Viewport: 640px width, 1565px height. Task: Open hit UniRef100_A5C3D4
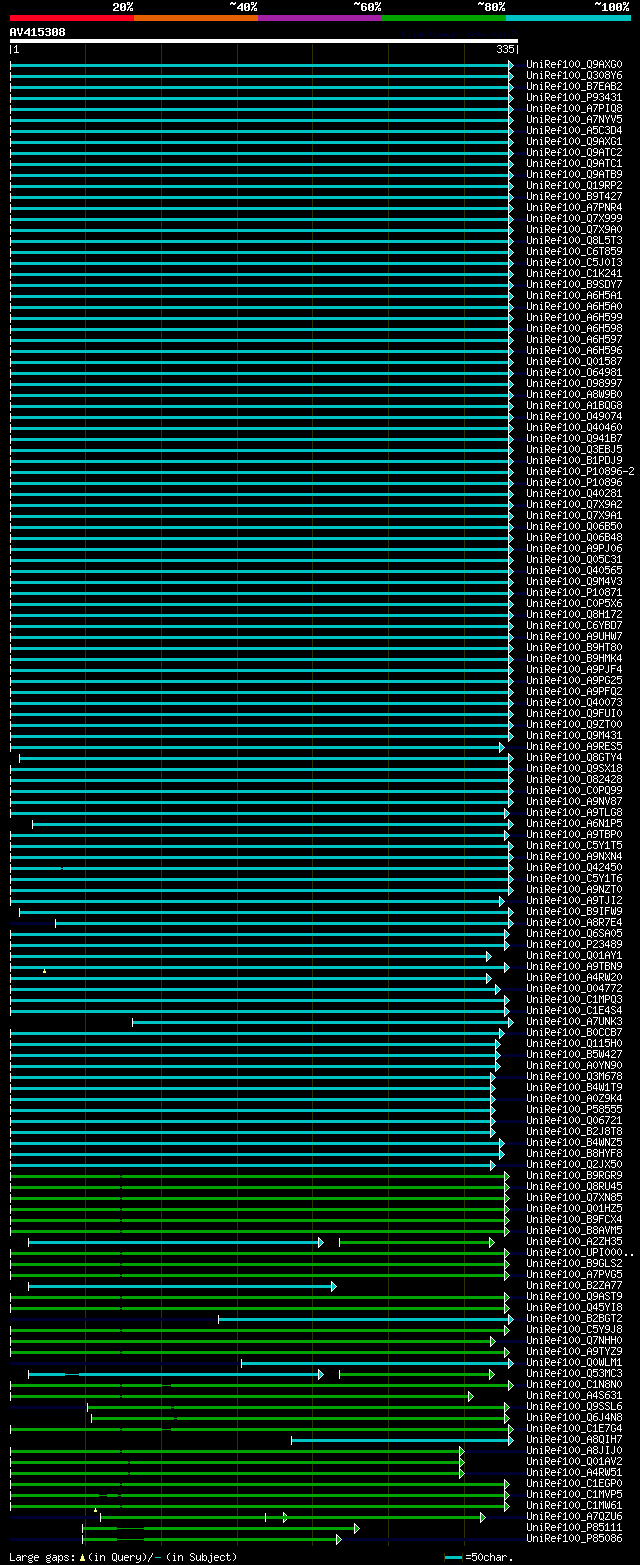click(574, 131)
